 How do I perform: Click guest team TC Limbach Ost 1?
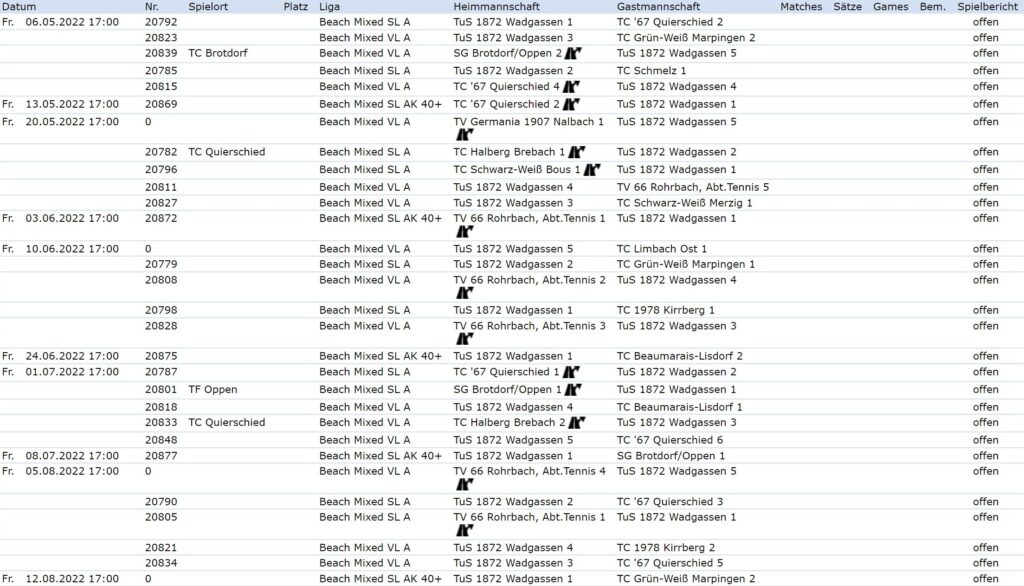pyautogui.click(x=662, y=250)
